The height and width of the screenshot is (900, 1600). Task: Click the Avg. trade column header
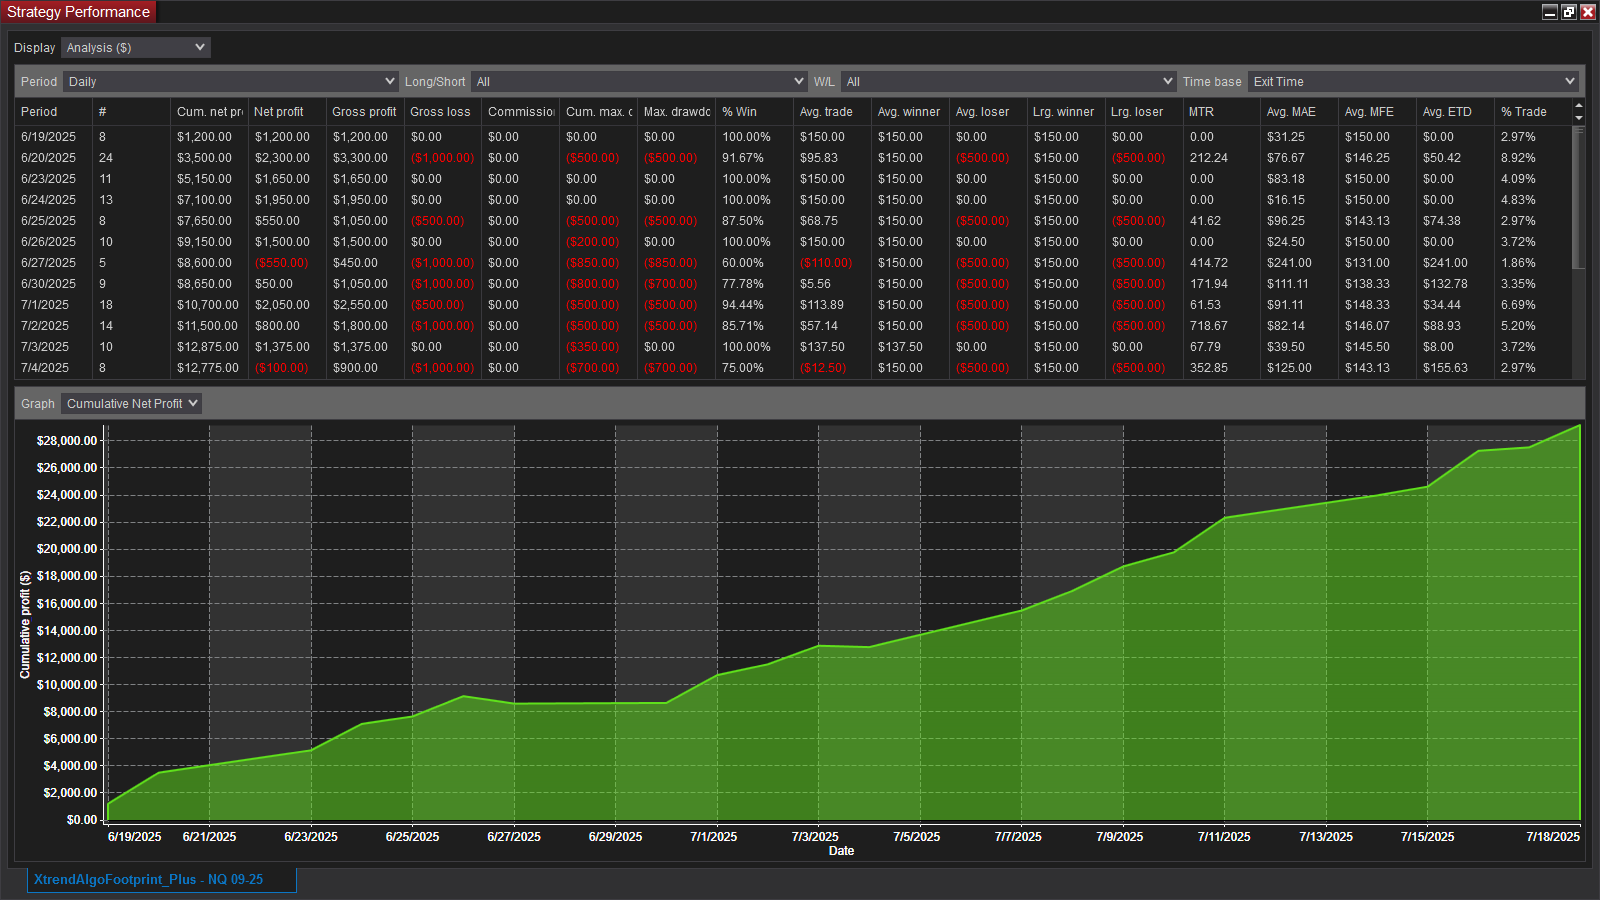[x=833, y=111]
